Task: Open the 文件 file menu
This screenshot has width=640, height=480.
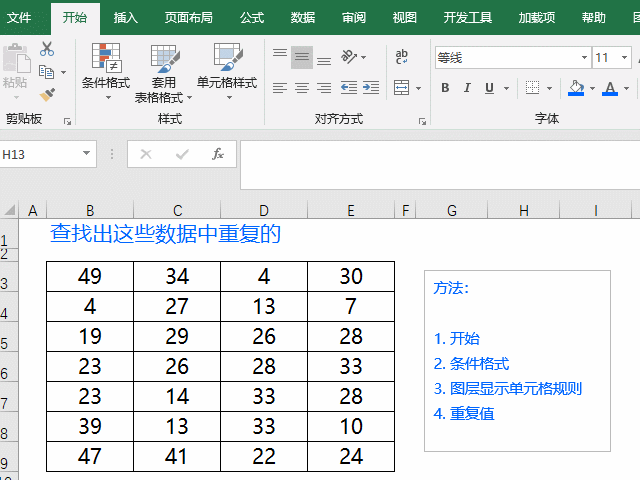Action: pos(20,17)
